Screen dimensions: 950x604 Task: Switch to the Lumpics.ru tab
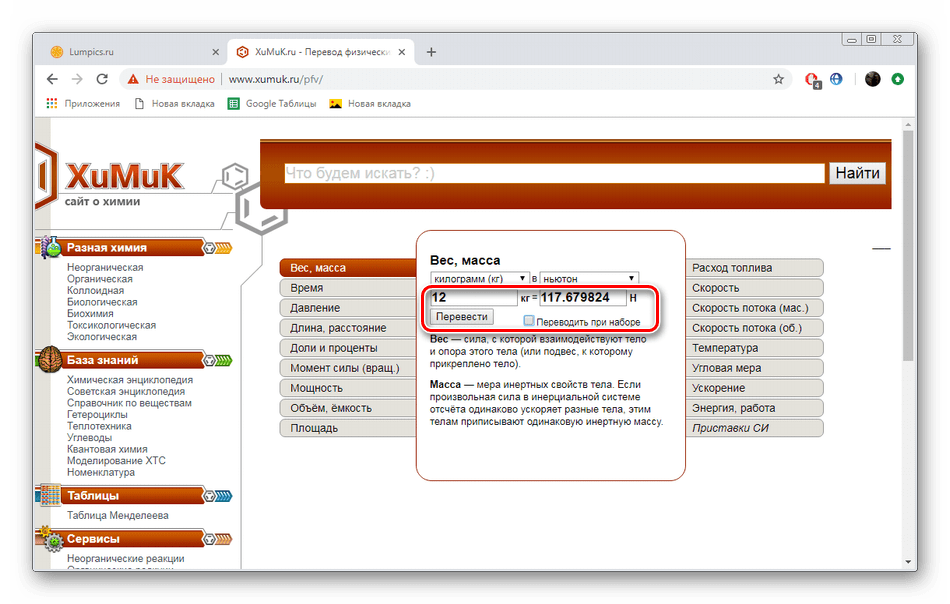(133, 52)
